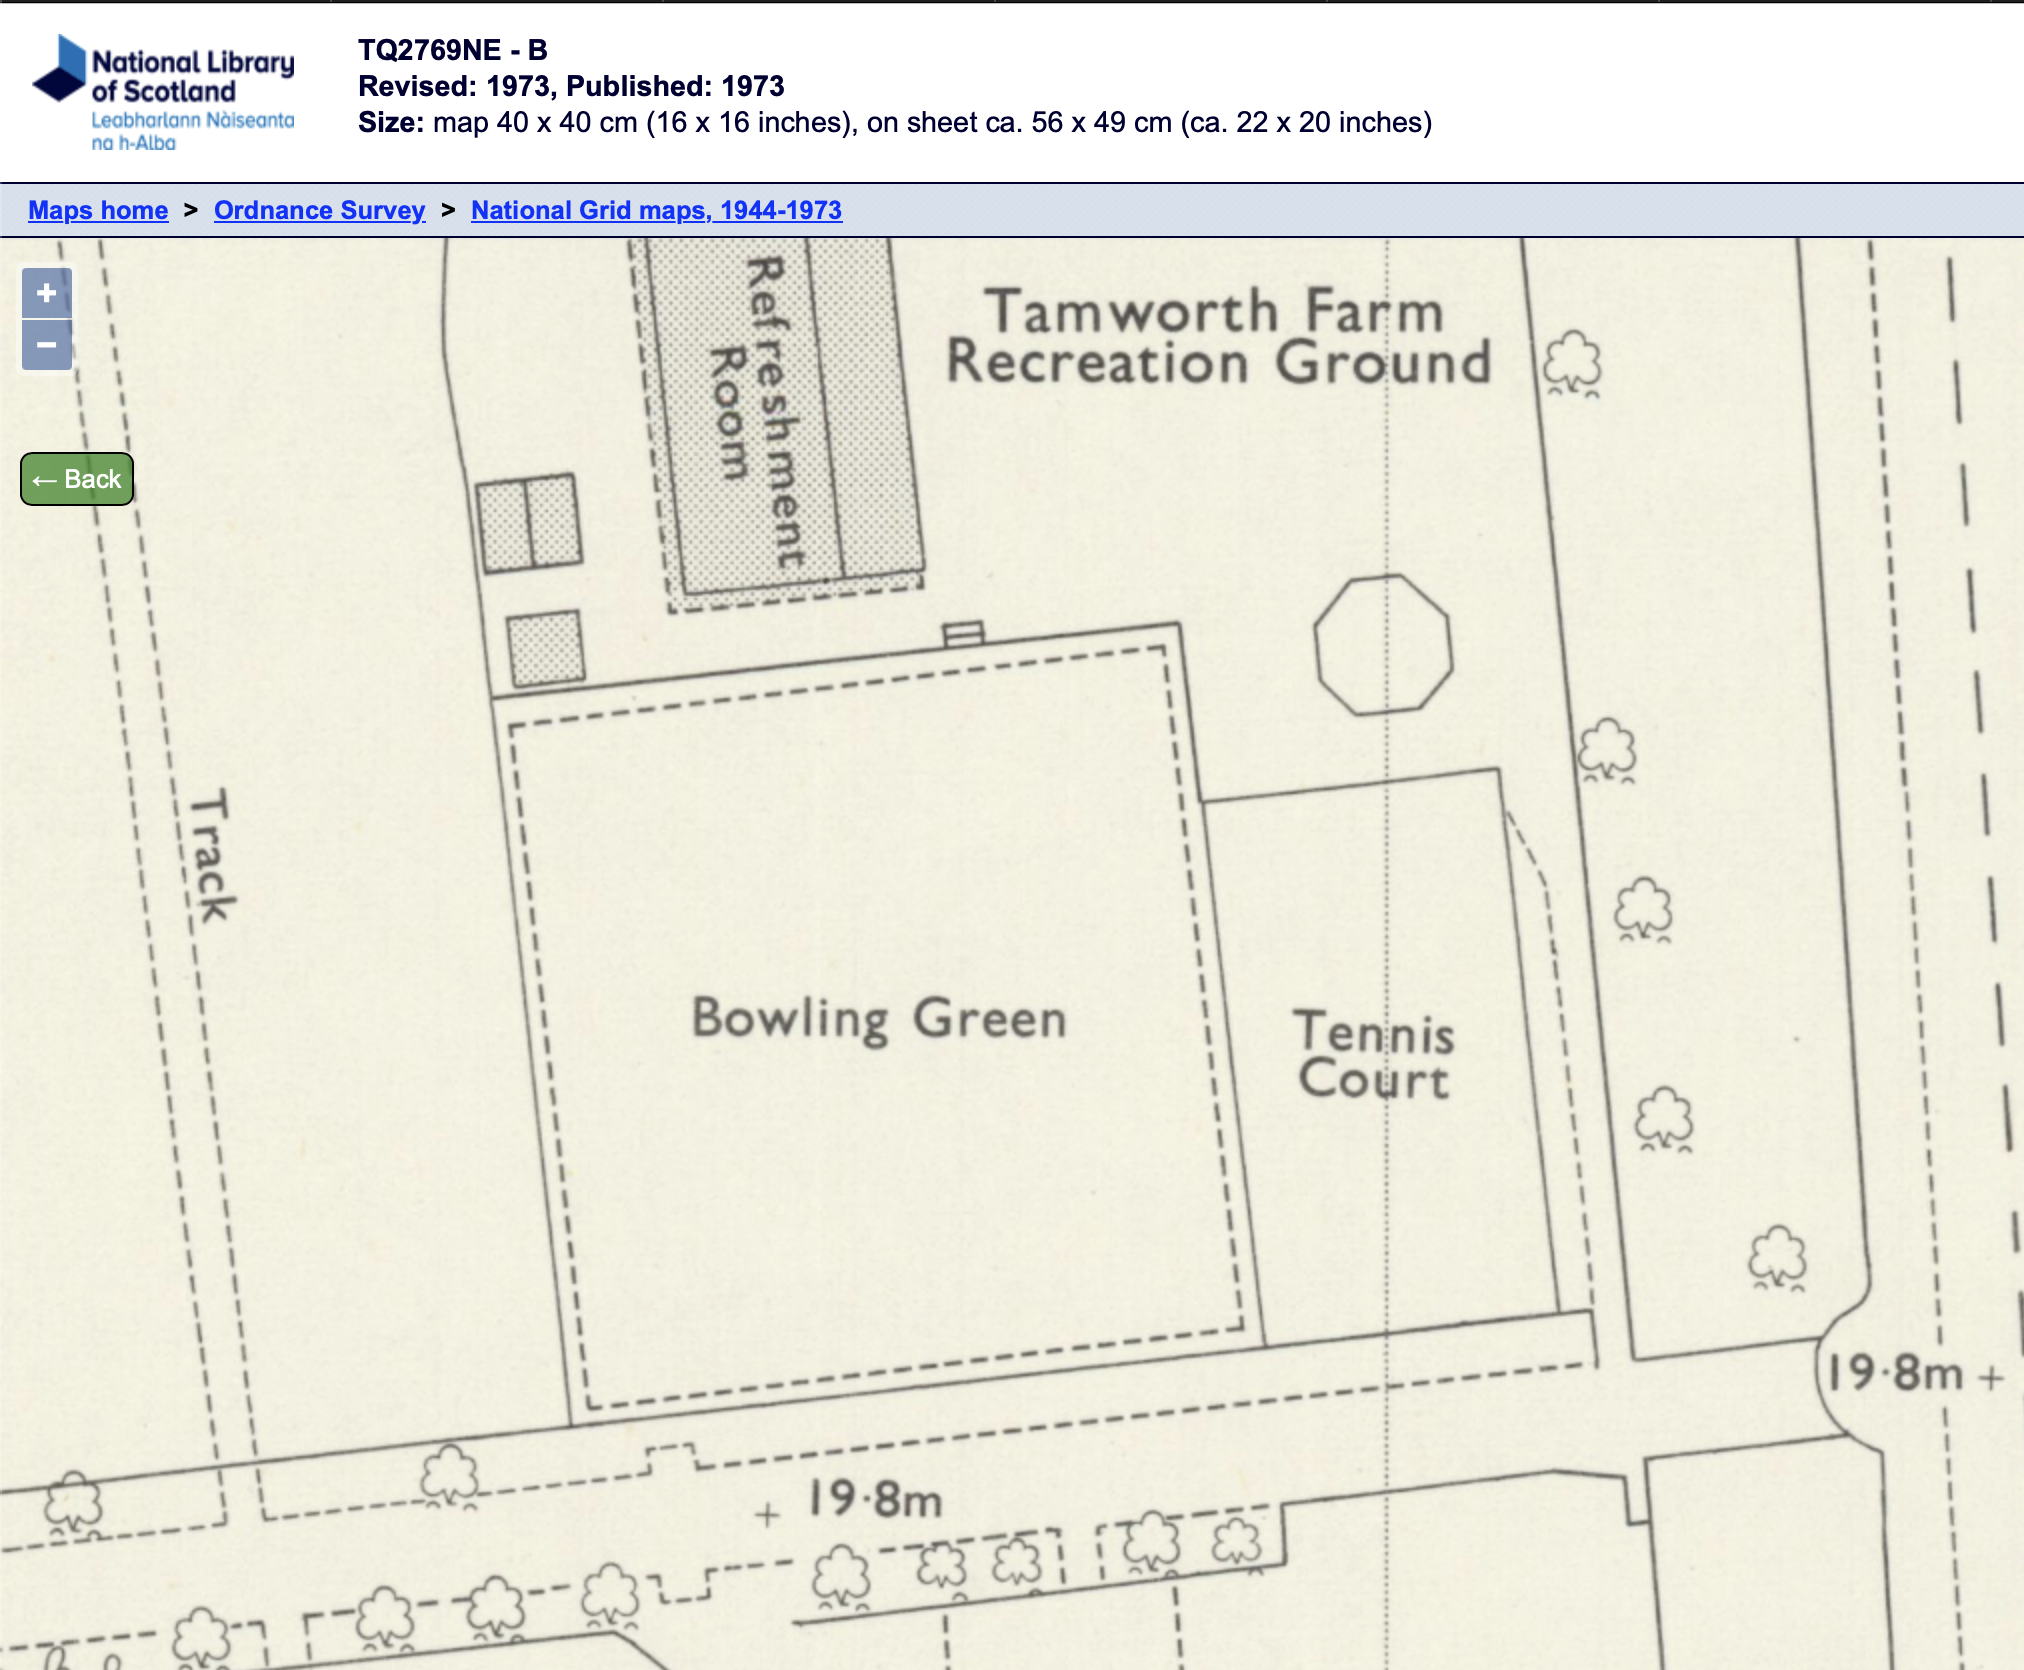Image resolution: width=2024 pixels, height=1670 pixels.
Task: Click the National Library of Scotland logo
Action: (x=165, y=93)
